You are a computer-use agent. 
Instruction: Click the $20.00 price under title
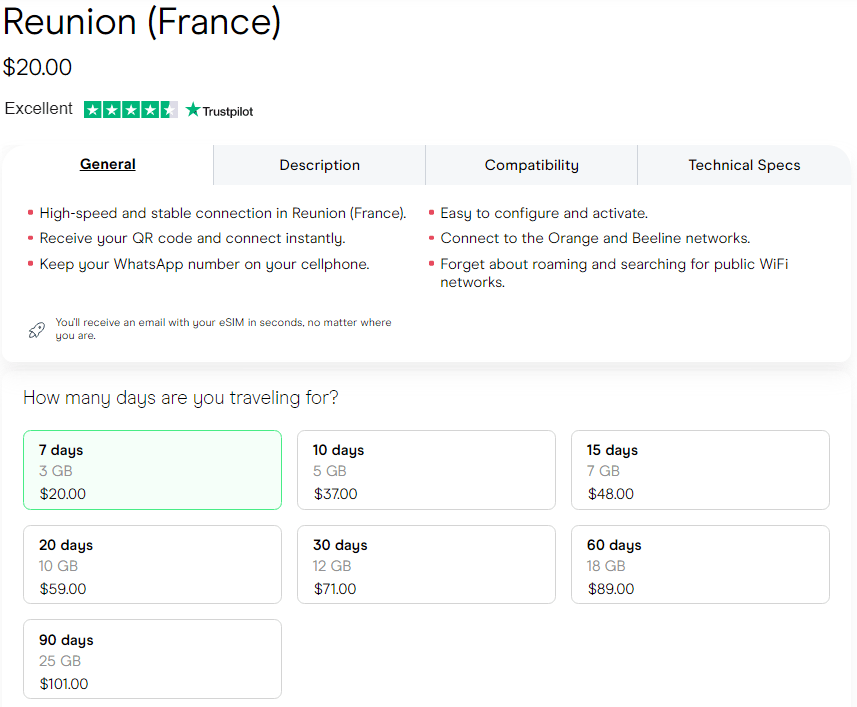pyautogui.click(x=38, y=68)
